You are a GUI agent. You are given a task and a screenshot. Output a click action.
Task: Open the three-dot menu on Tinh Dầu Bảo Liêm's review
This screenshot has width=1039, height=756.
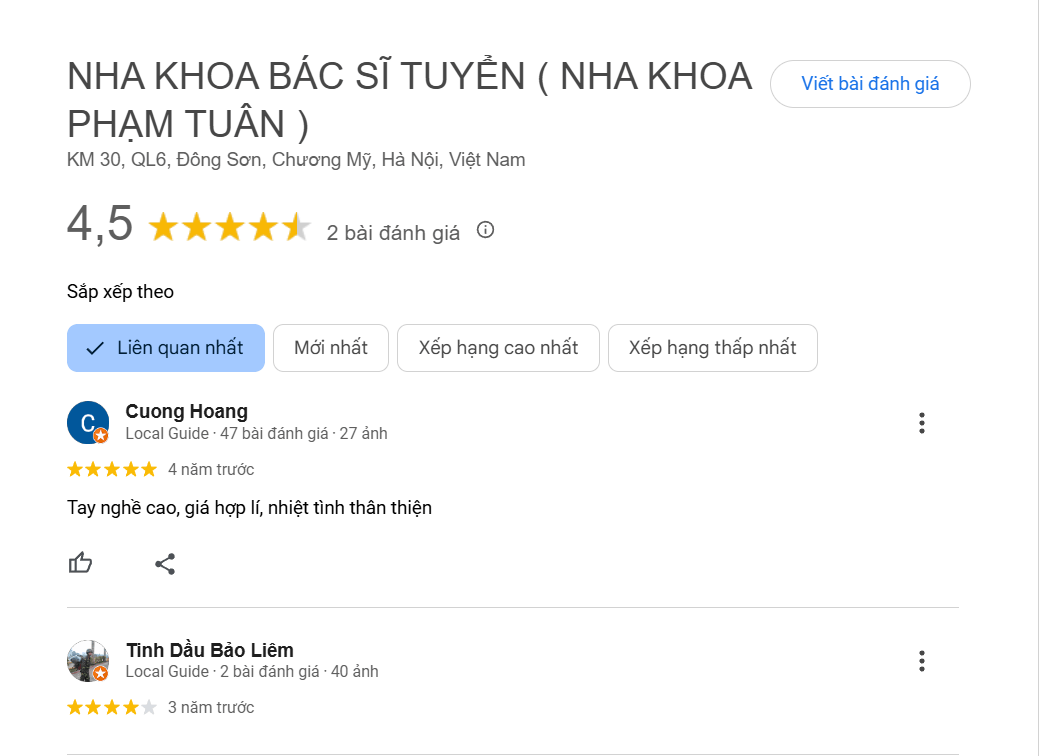click(x=921, y=661)
